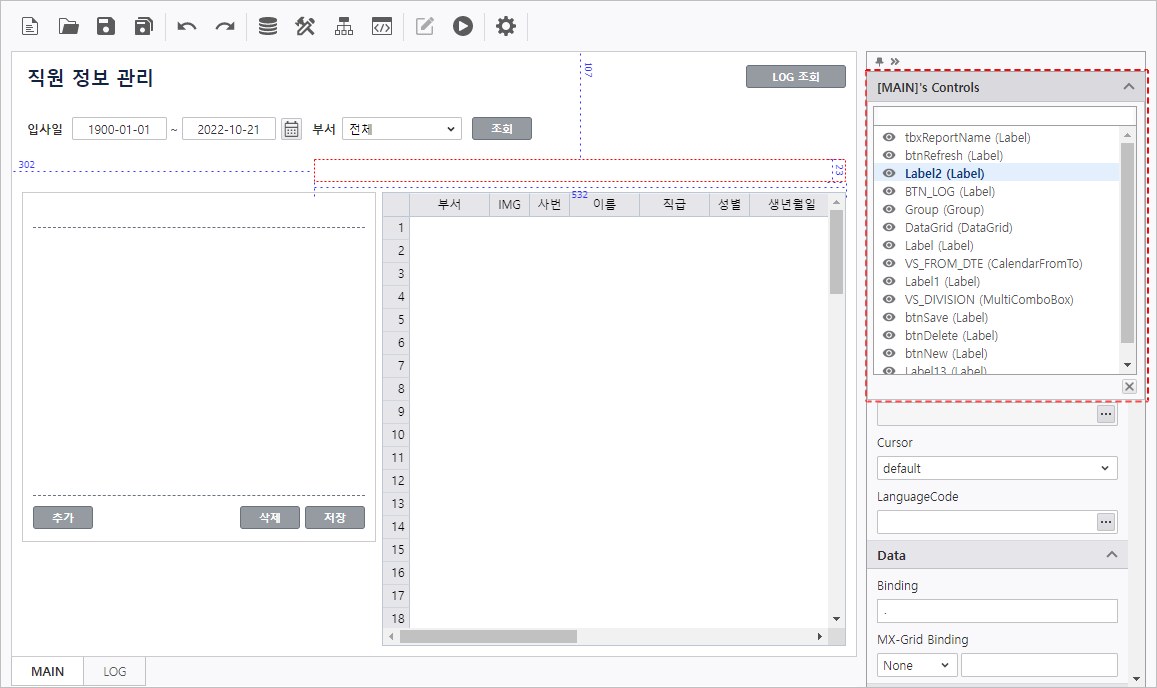Collapse the Data section in properties
The width and height of the screenshot is (1157, 688).
pyautogui.click(x=1111, y=555)
